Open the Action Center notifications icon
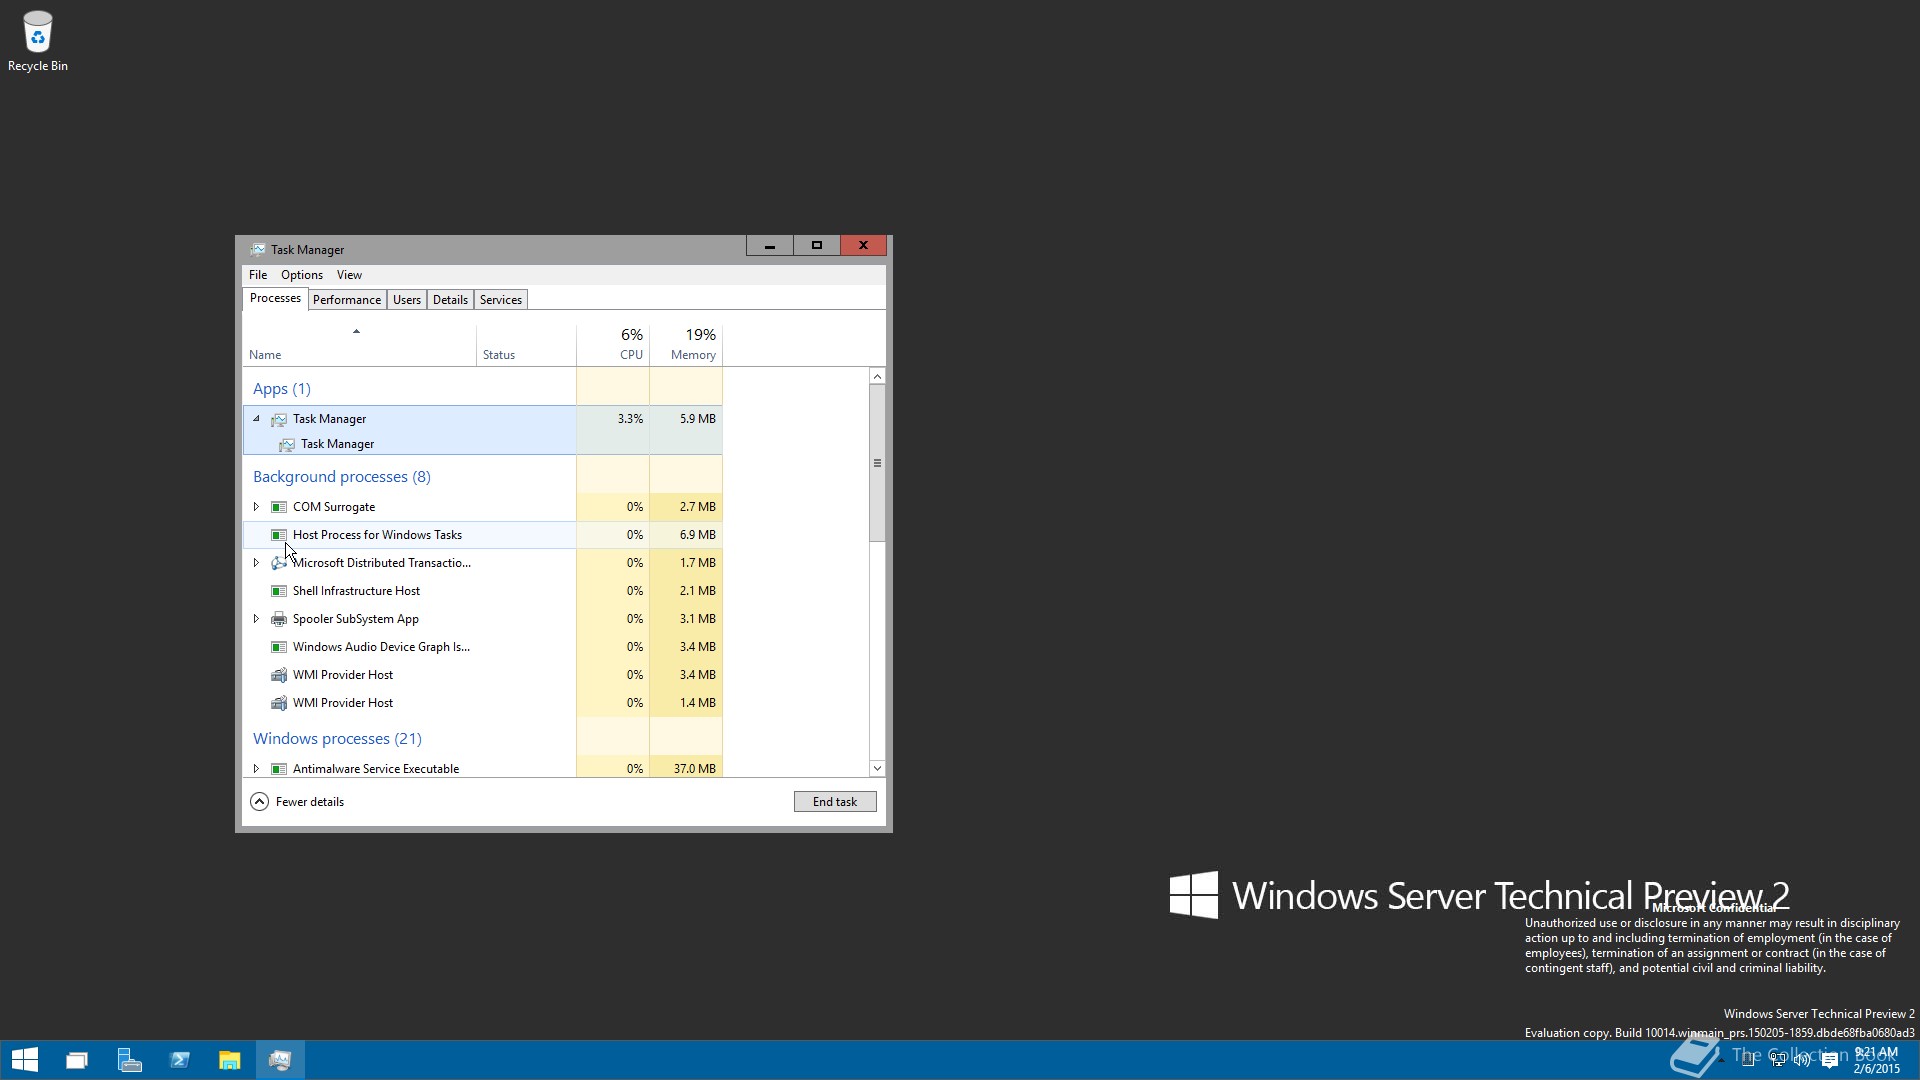Screen dimensions: 1920x1080 1830,1060
